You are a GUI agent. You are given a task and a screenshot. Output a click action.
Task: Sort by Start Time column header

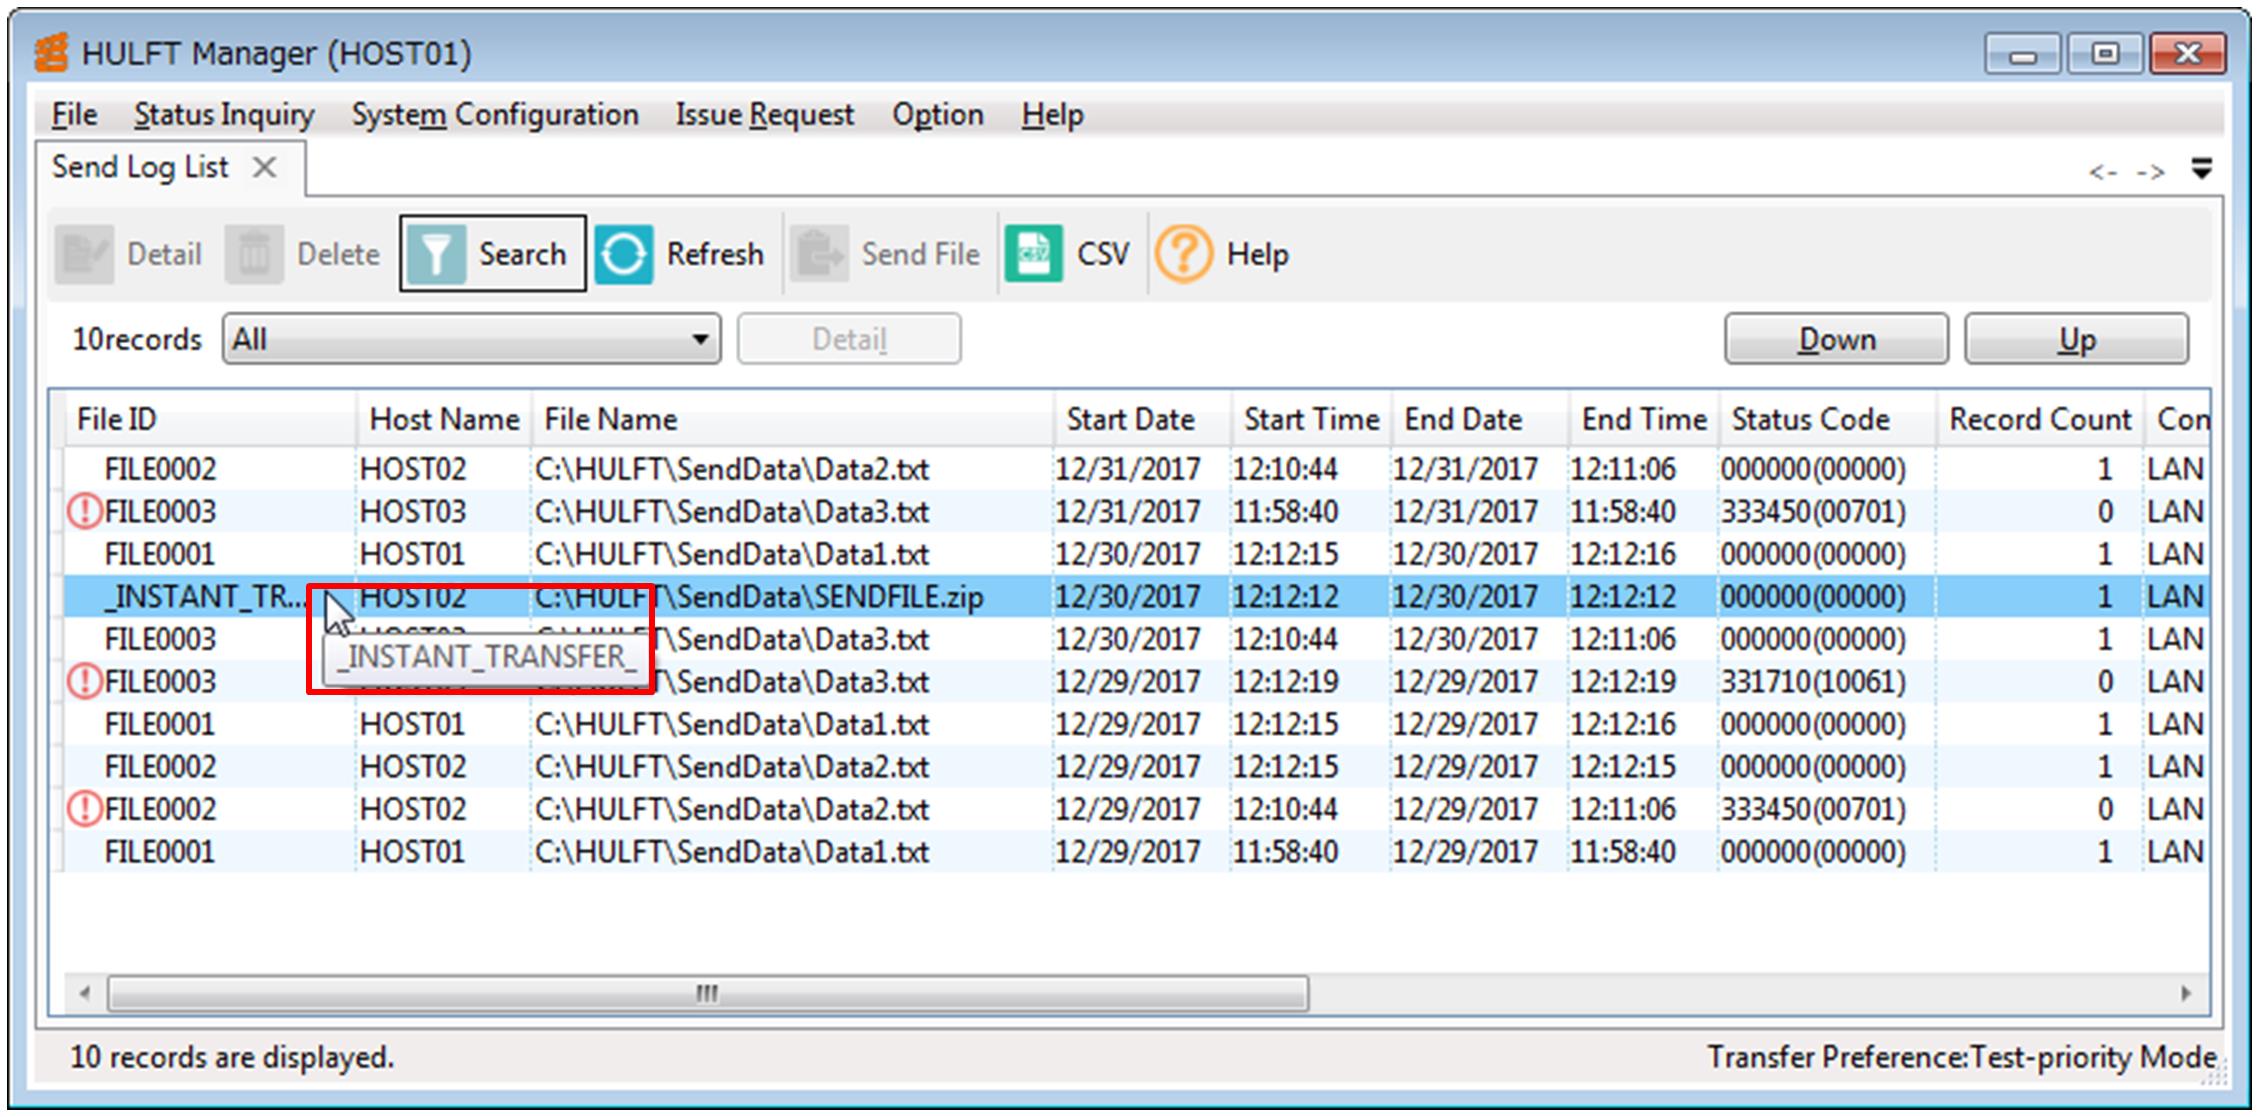pyautogui.click(x=1310, y=419)
